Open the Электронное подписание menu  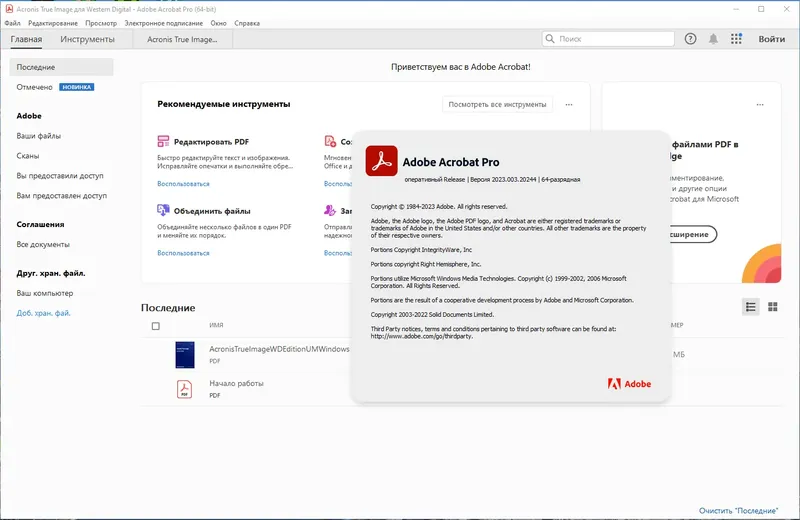[164, 23]
